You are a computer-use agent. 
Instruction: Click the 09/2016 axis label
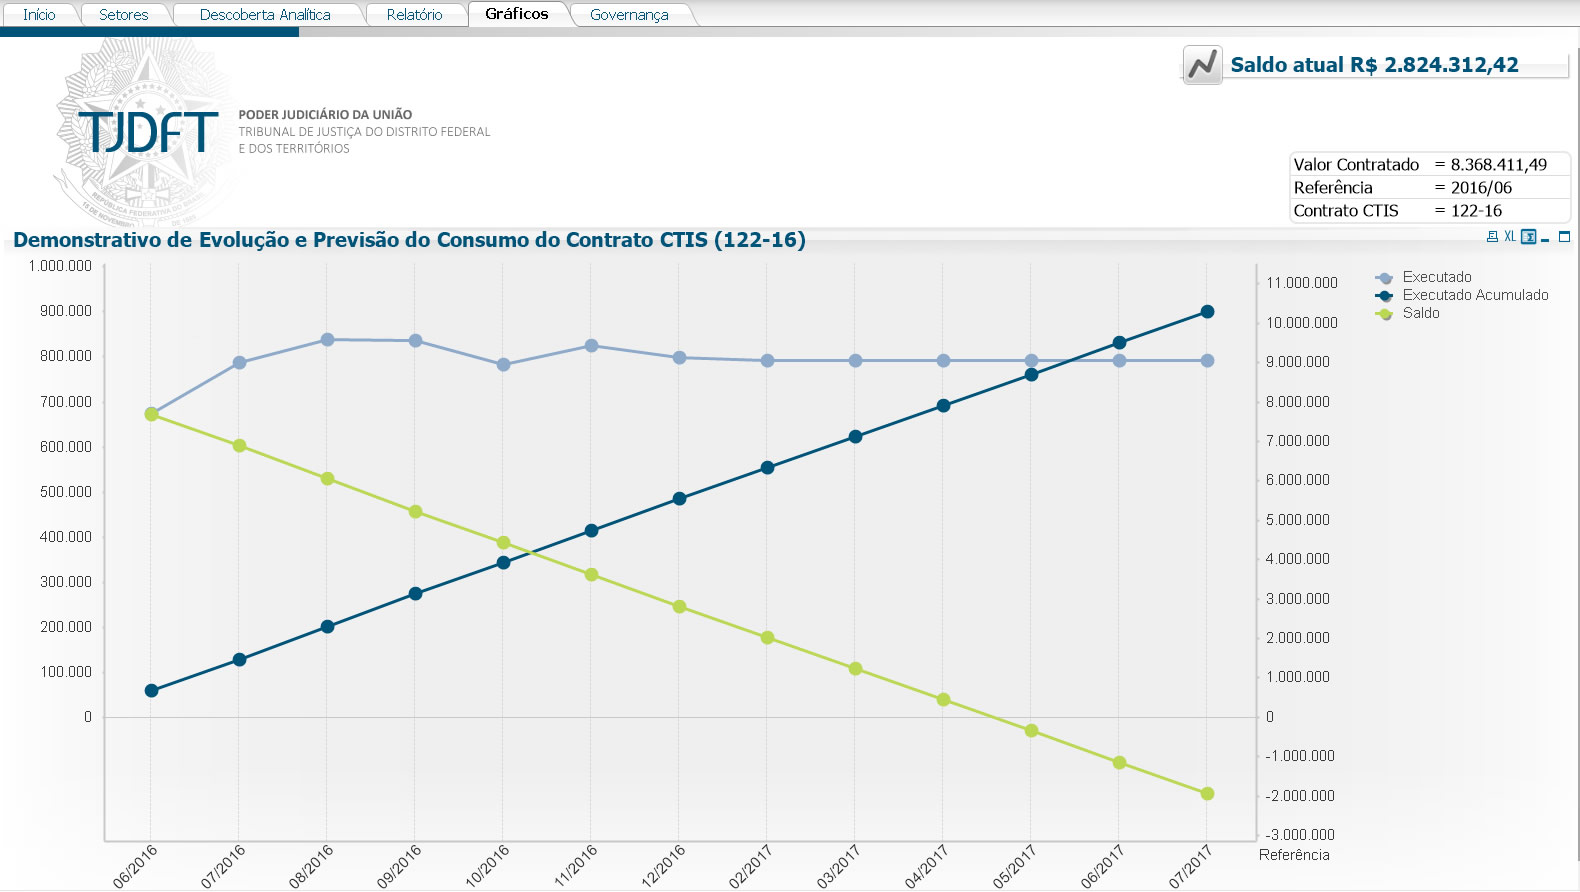coord(399,866)
